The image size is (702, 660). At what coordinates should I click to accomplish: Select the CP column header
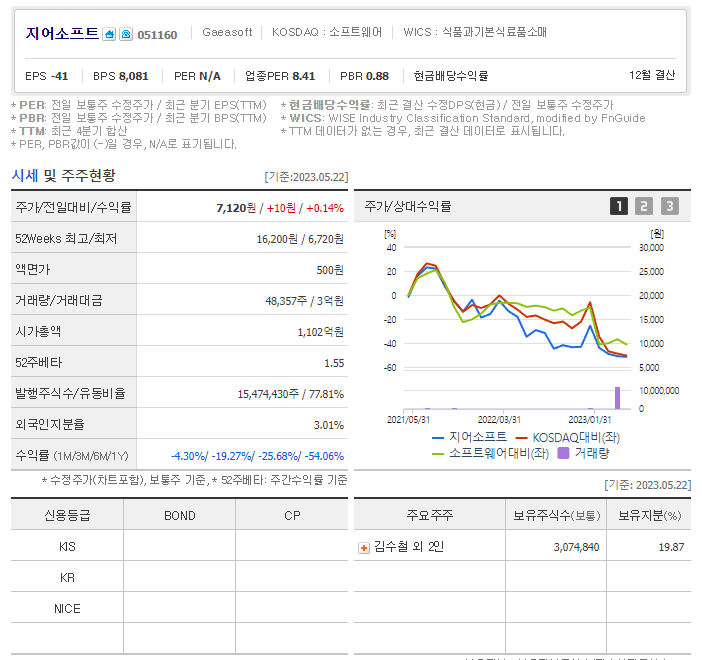pyautogui.click(x=292, y=516)
